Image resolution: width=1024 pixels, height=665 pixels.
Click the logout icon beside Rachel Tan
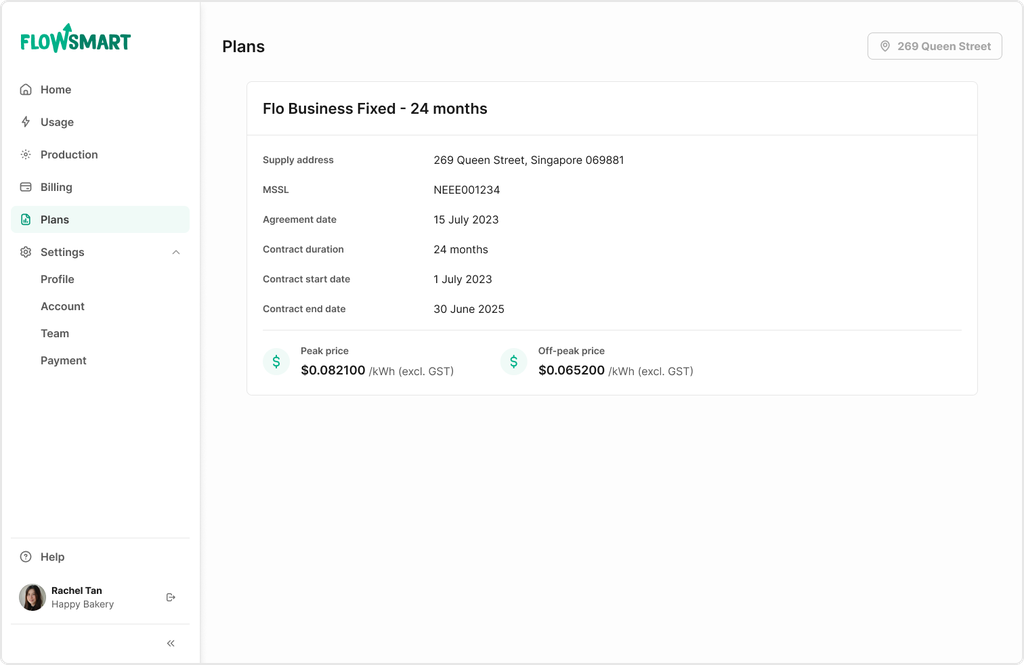pyautogui.click(x=171, y=597)
